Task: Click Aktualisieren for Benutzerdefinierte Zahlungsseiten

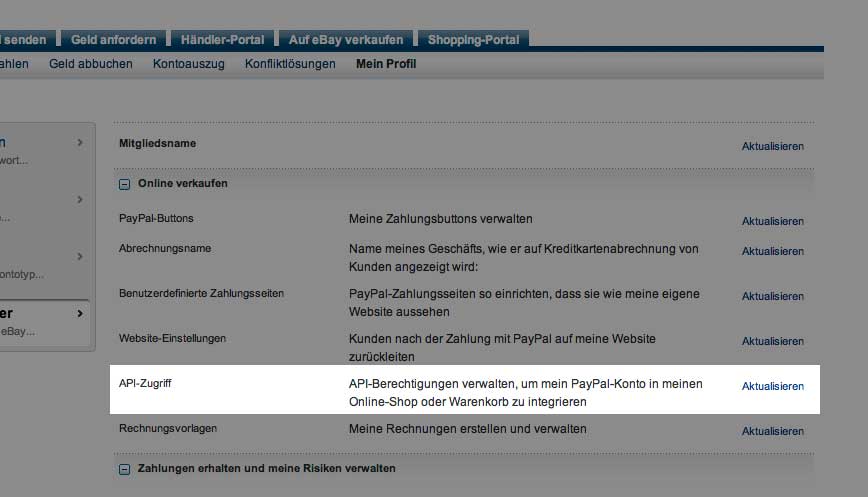Action: tap(773, 297)
